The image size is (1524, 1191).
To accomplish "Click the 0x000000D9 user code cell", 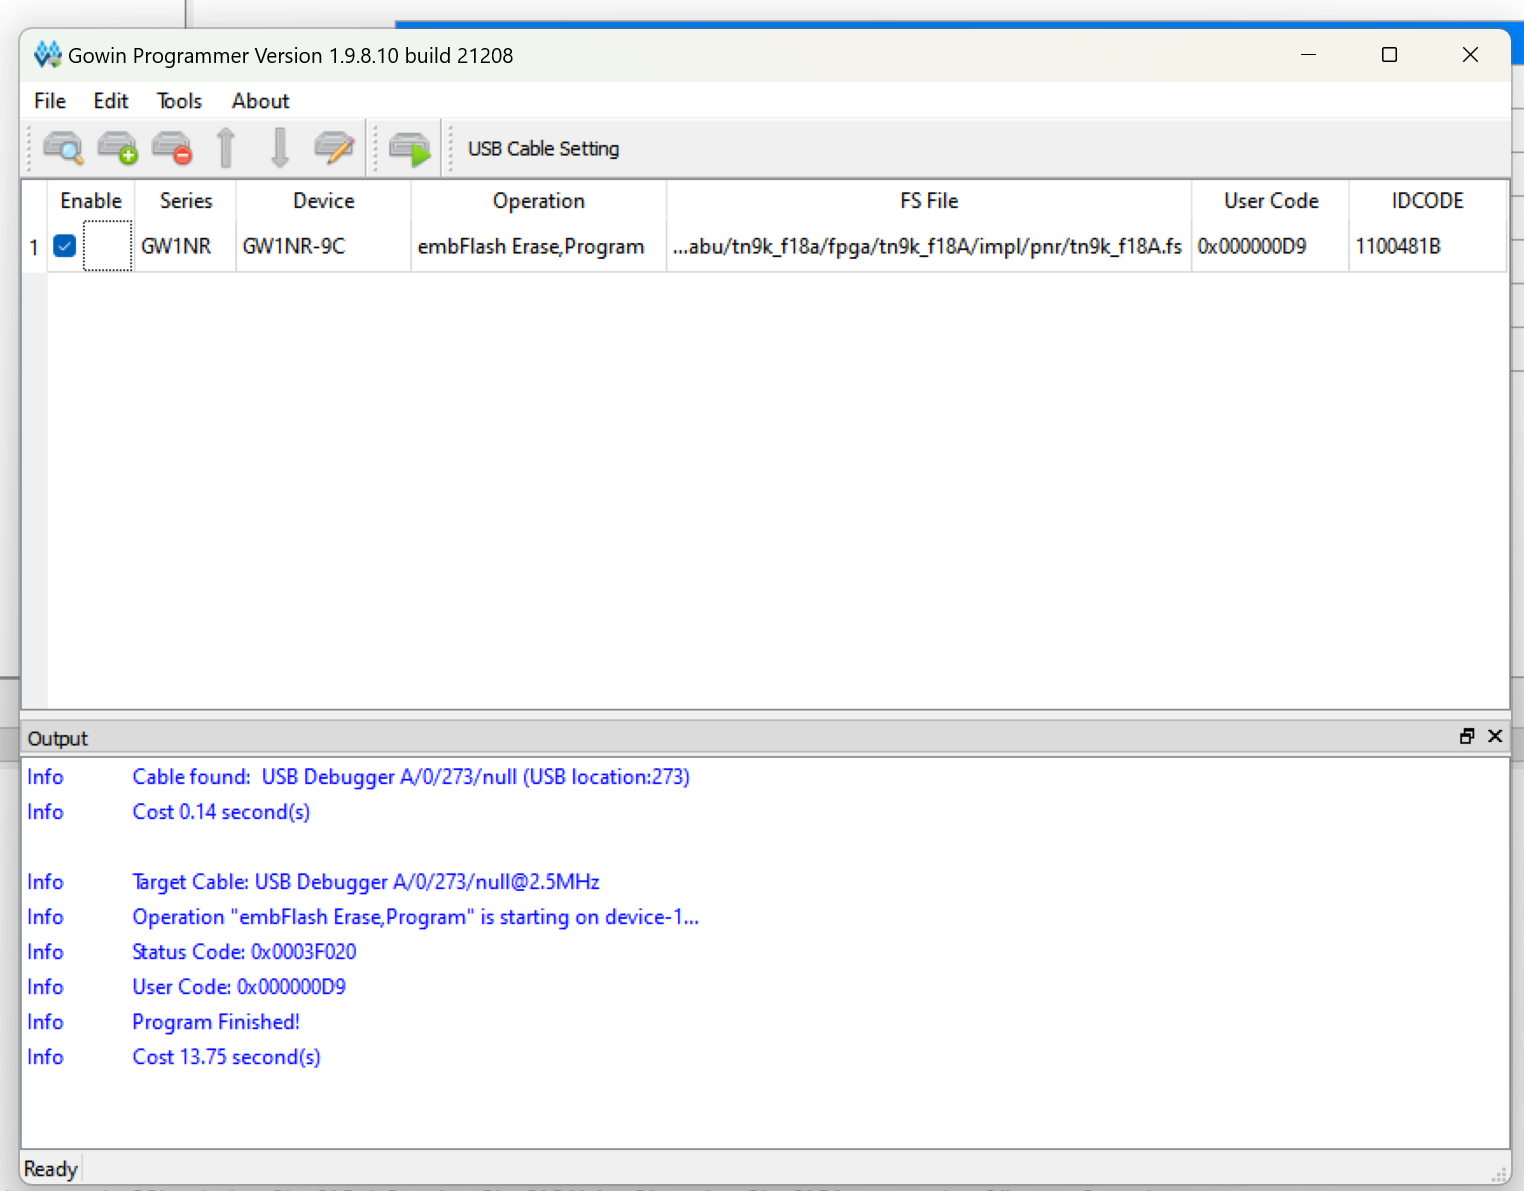I will (x=1271, y=247).
